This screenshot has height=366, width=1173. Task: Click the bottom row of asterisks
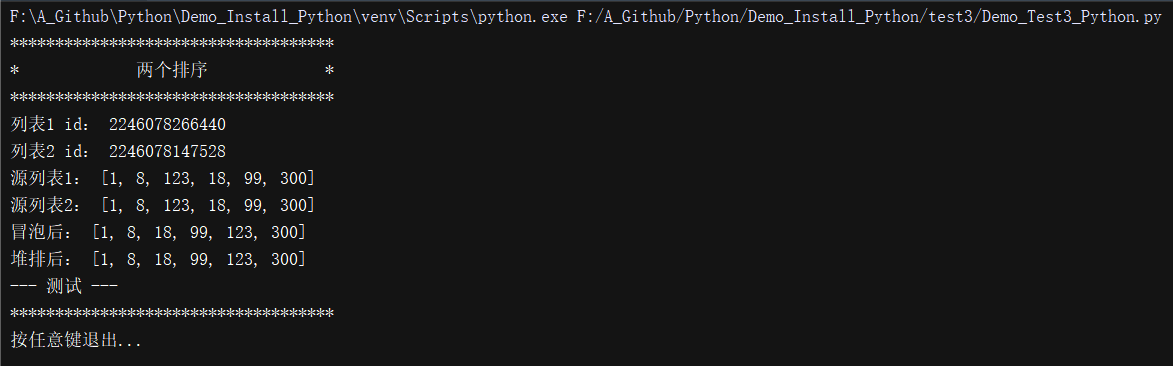pos(172,313)
